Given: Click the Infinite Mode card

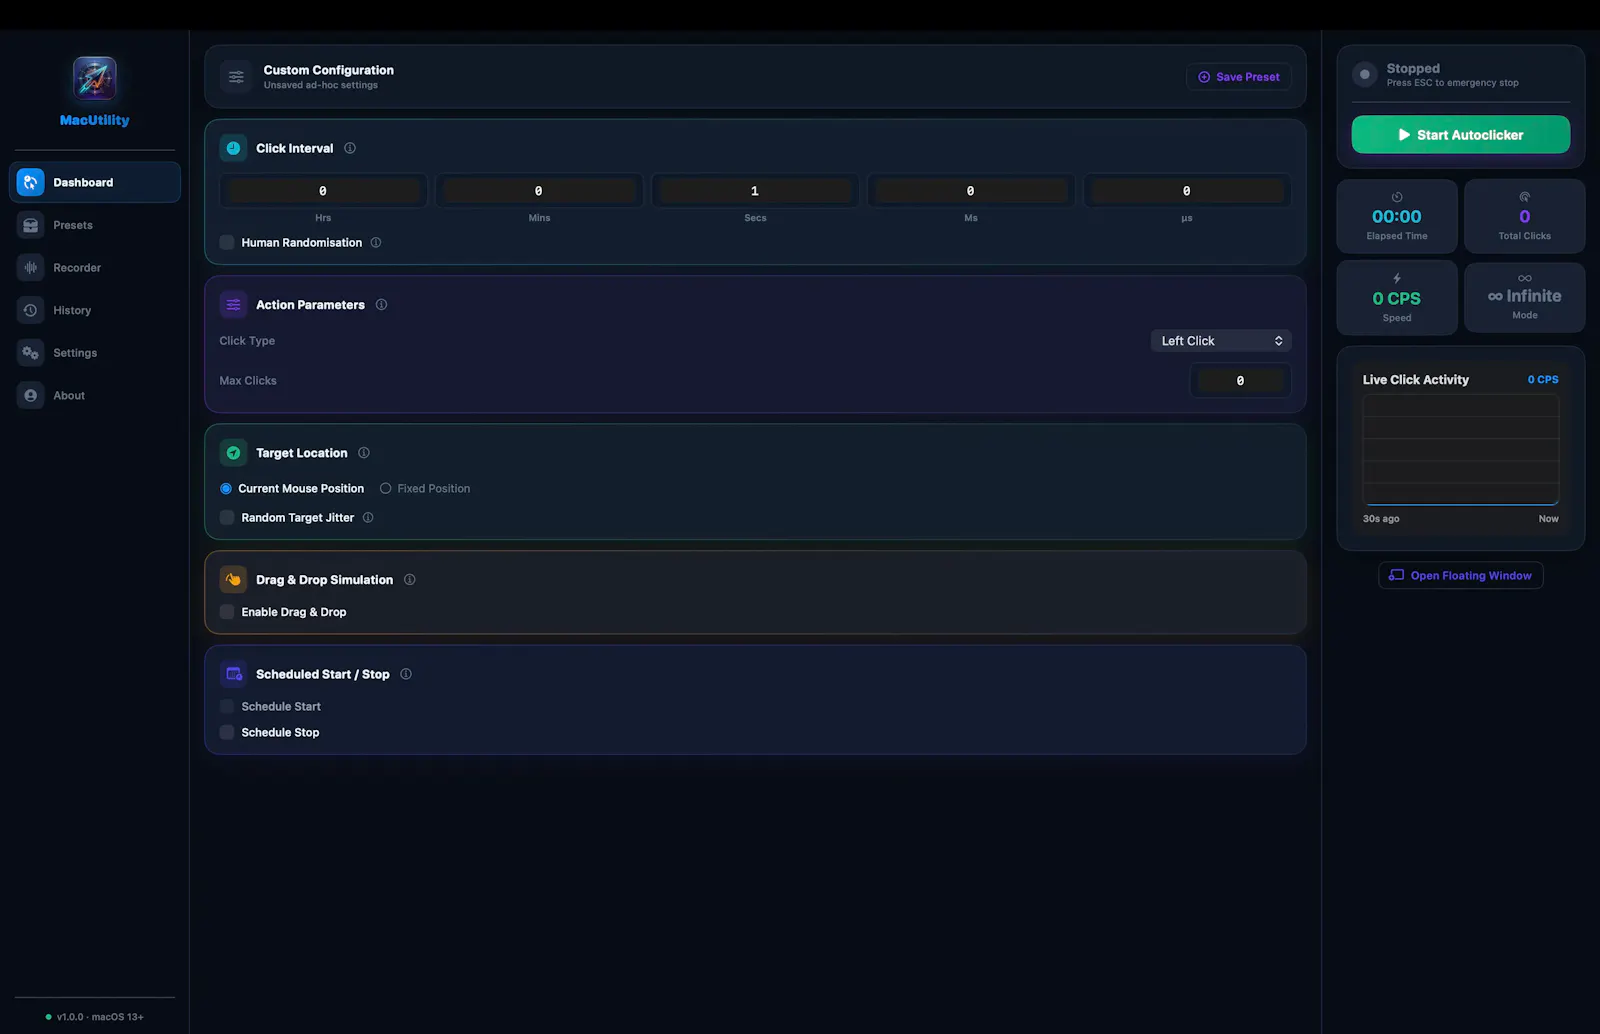Looking at the screenshot, I should tap(1525, 297).
